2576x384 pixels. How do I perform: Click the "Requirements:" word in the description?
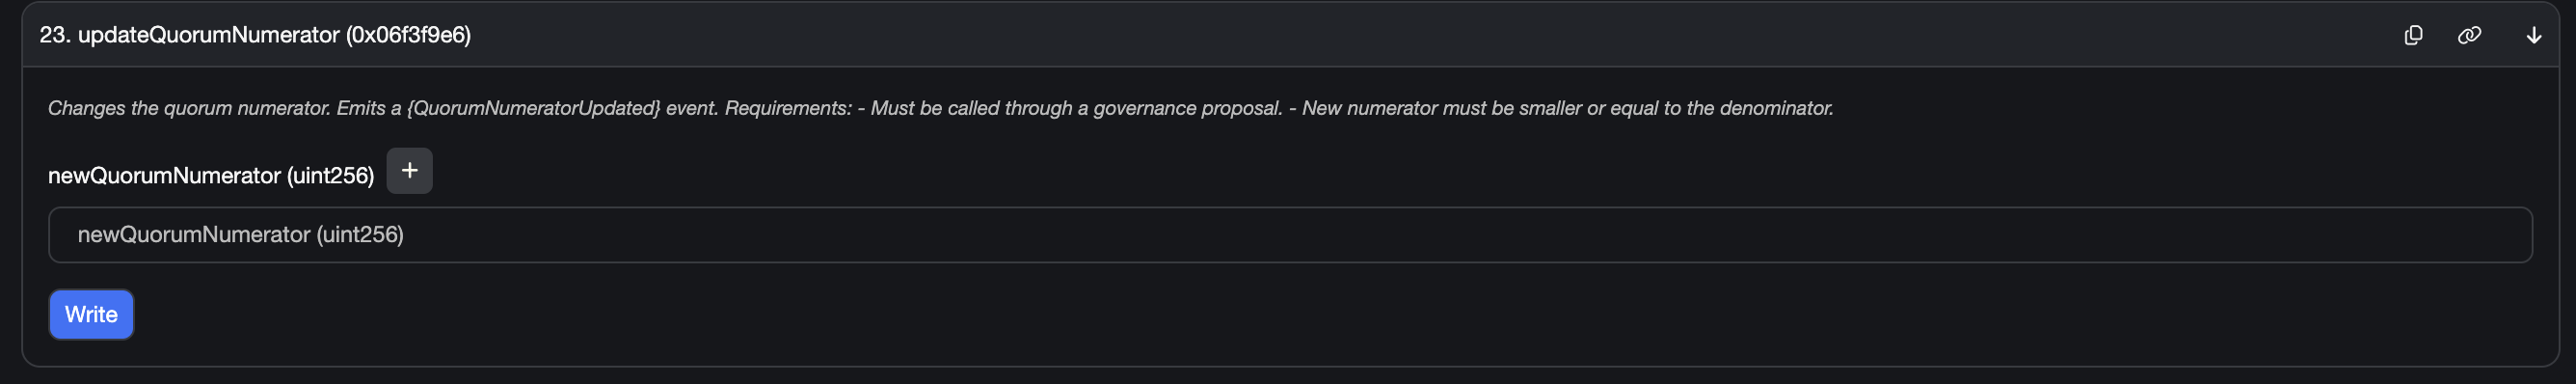pos(788,108)
